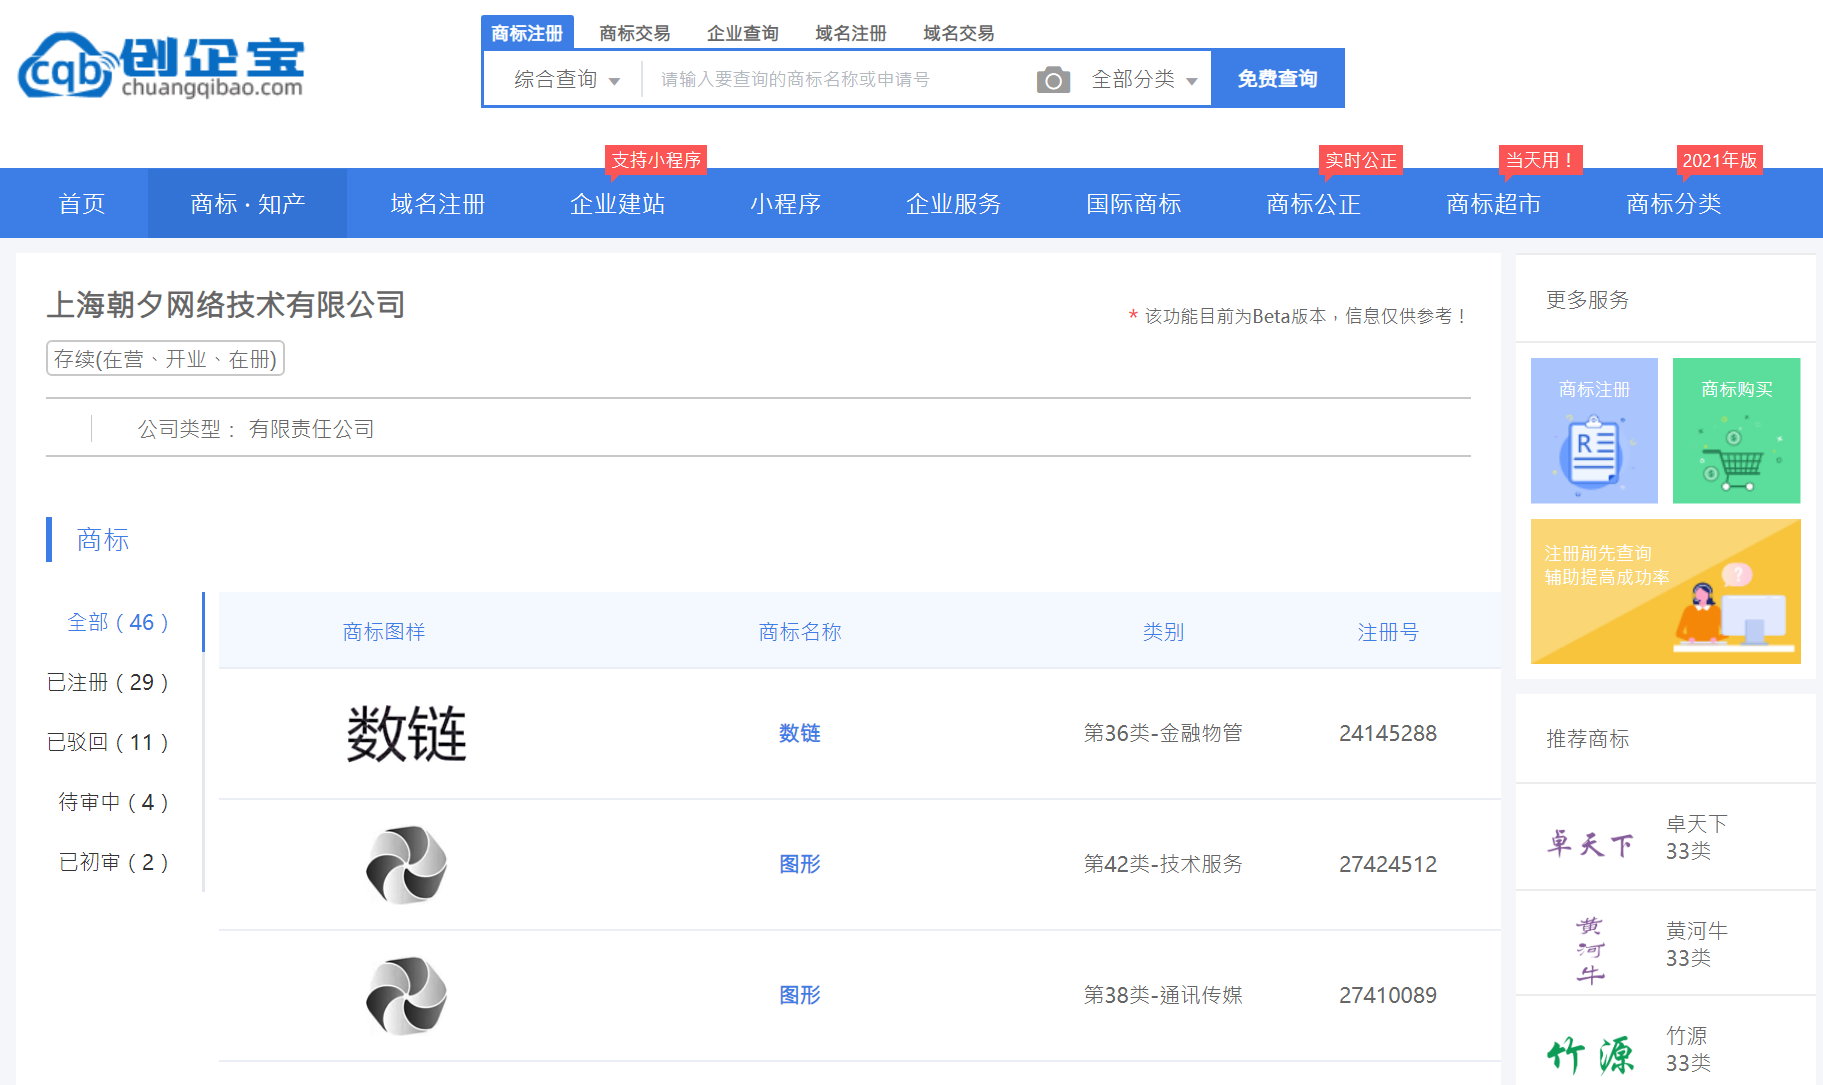Image resolution: width=1823 pixels, height=1085 pixels.
Task: Select the 企业查询 search tab
Action: click(x=743, y=33)
